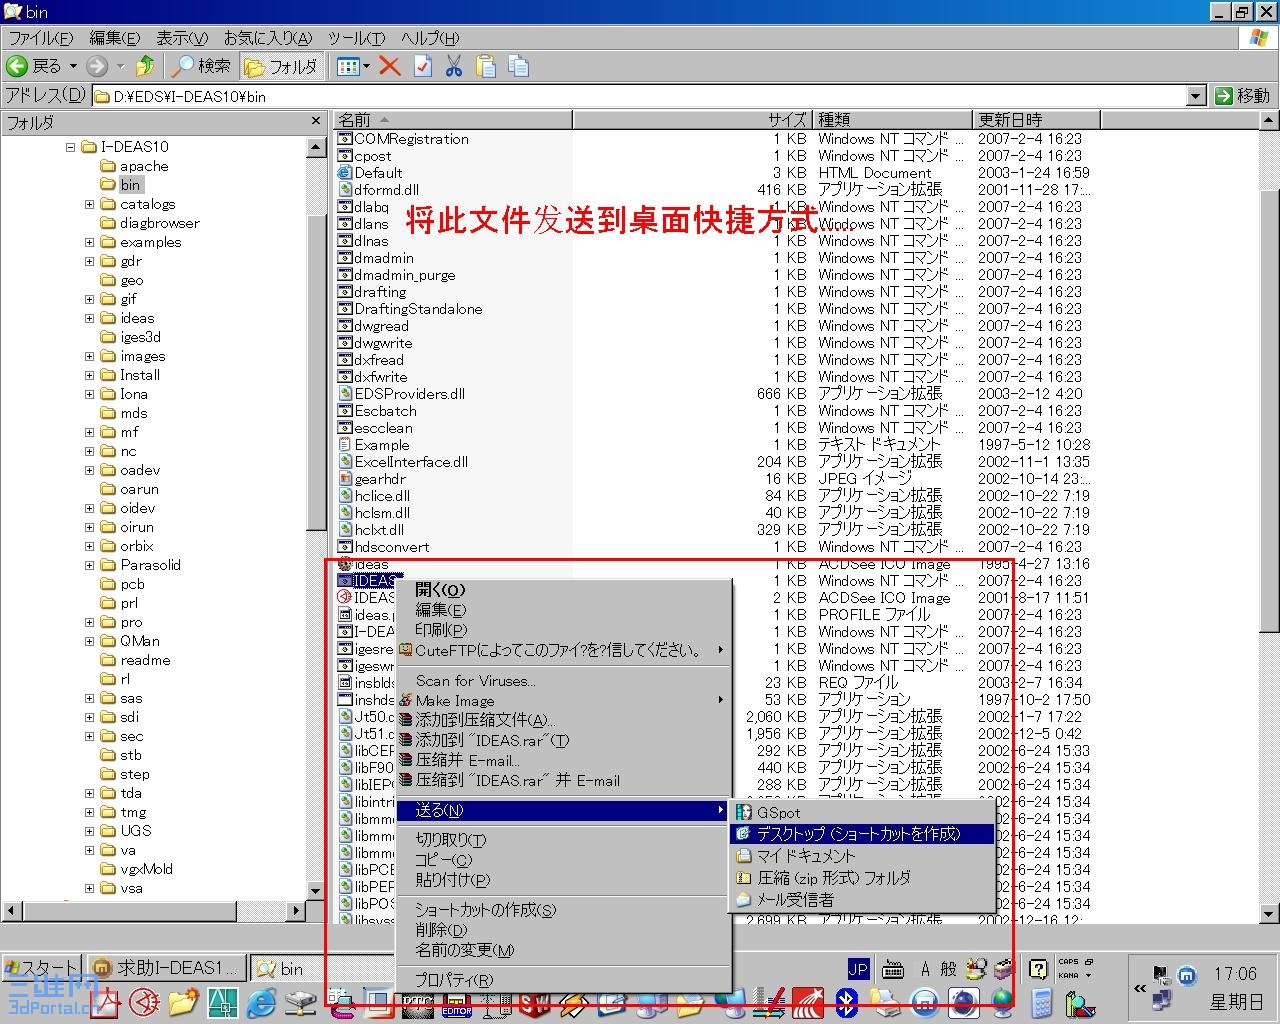Go up one folder level
Screen dimensions: 1280x1024
(x=145, y=66)
